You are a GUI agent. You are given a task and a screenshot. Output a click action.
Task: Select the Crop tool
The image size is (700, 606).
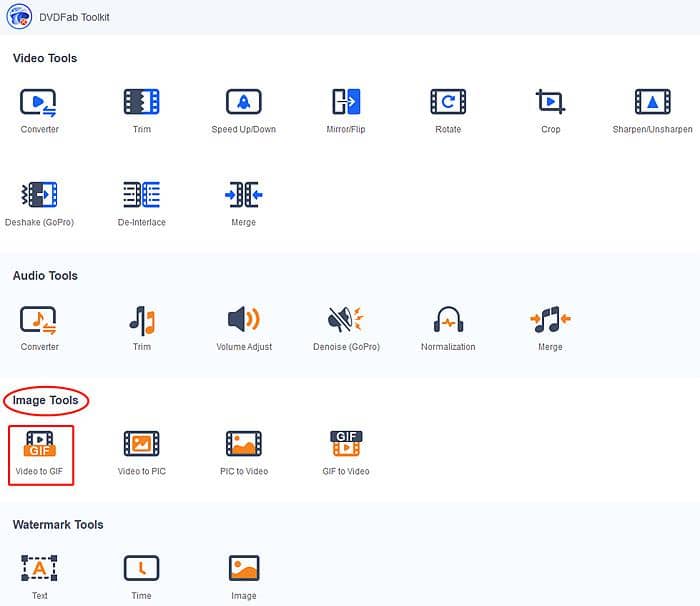click(x=550, y=111)
